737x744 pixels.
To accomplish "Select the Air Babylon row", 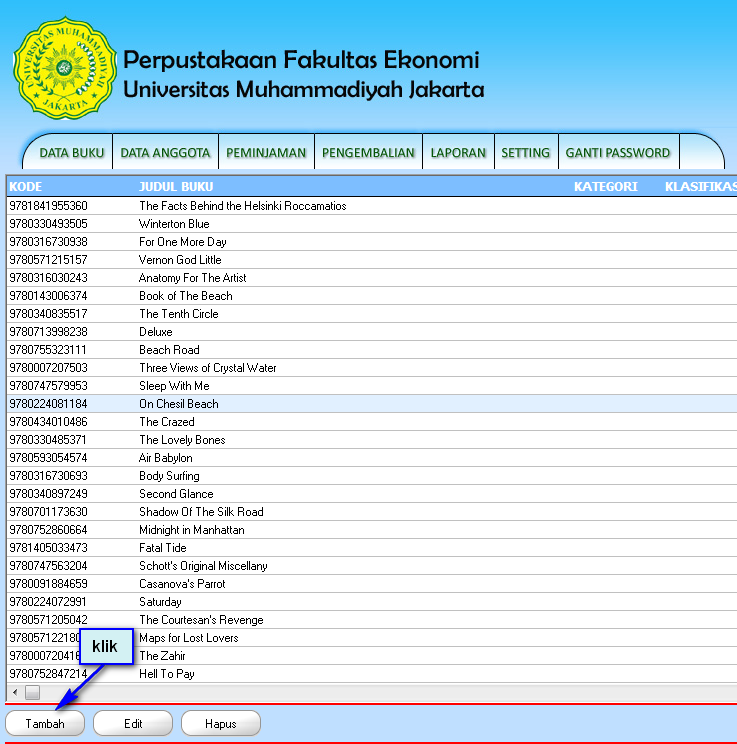I will pos(372,458).
